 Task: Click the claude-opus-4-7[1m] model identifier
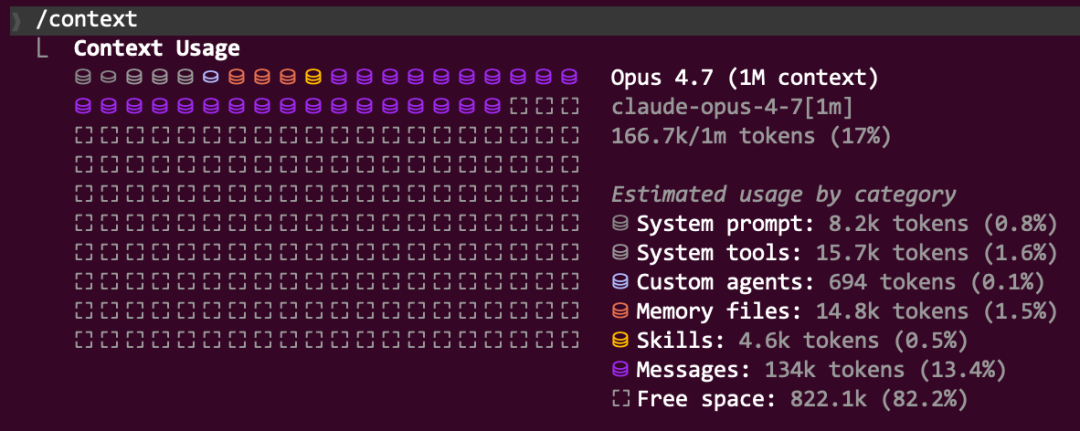coord(731,106)
